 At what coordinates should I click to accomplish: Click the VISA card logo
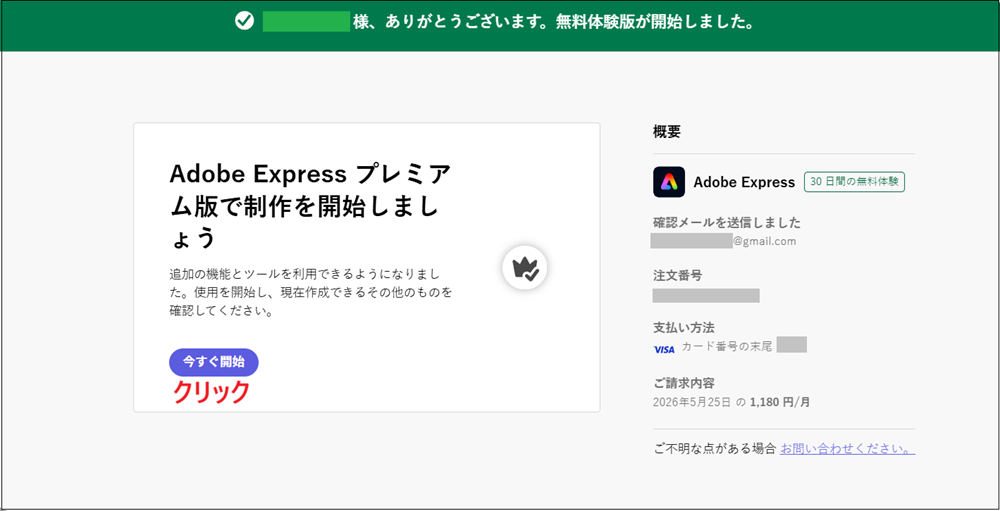click(x=664, y=350)
